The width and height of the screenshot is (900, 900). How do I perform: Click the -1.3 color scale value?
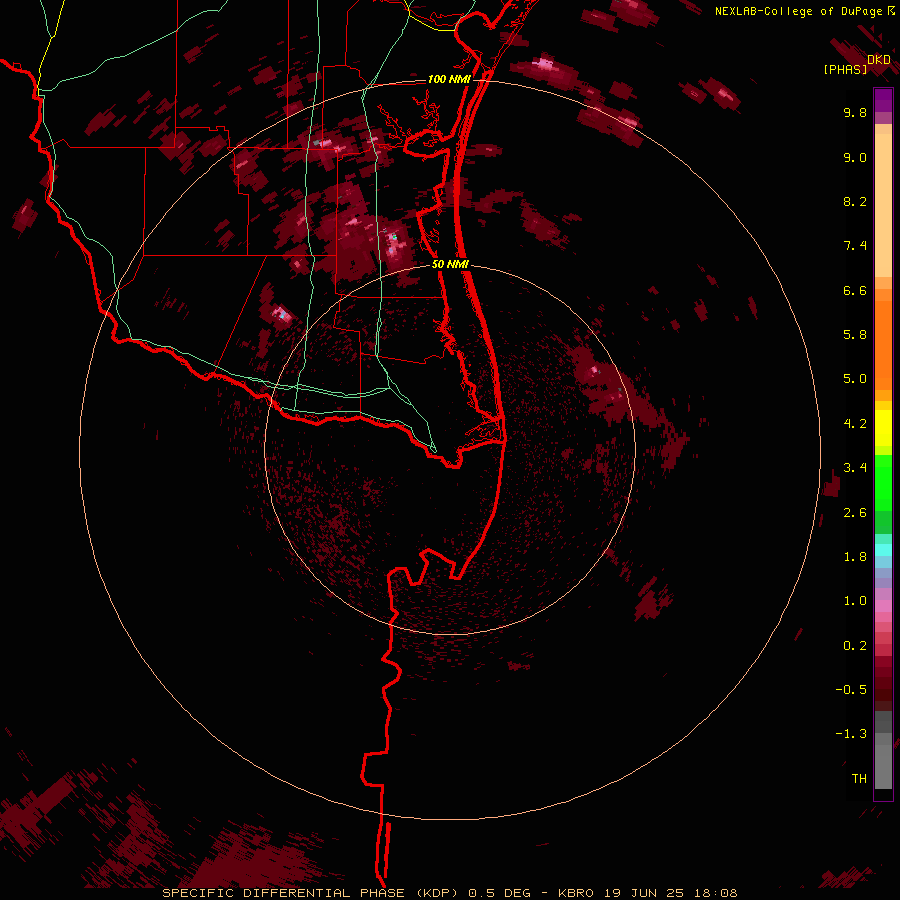click(851, 734)
